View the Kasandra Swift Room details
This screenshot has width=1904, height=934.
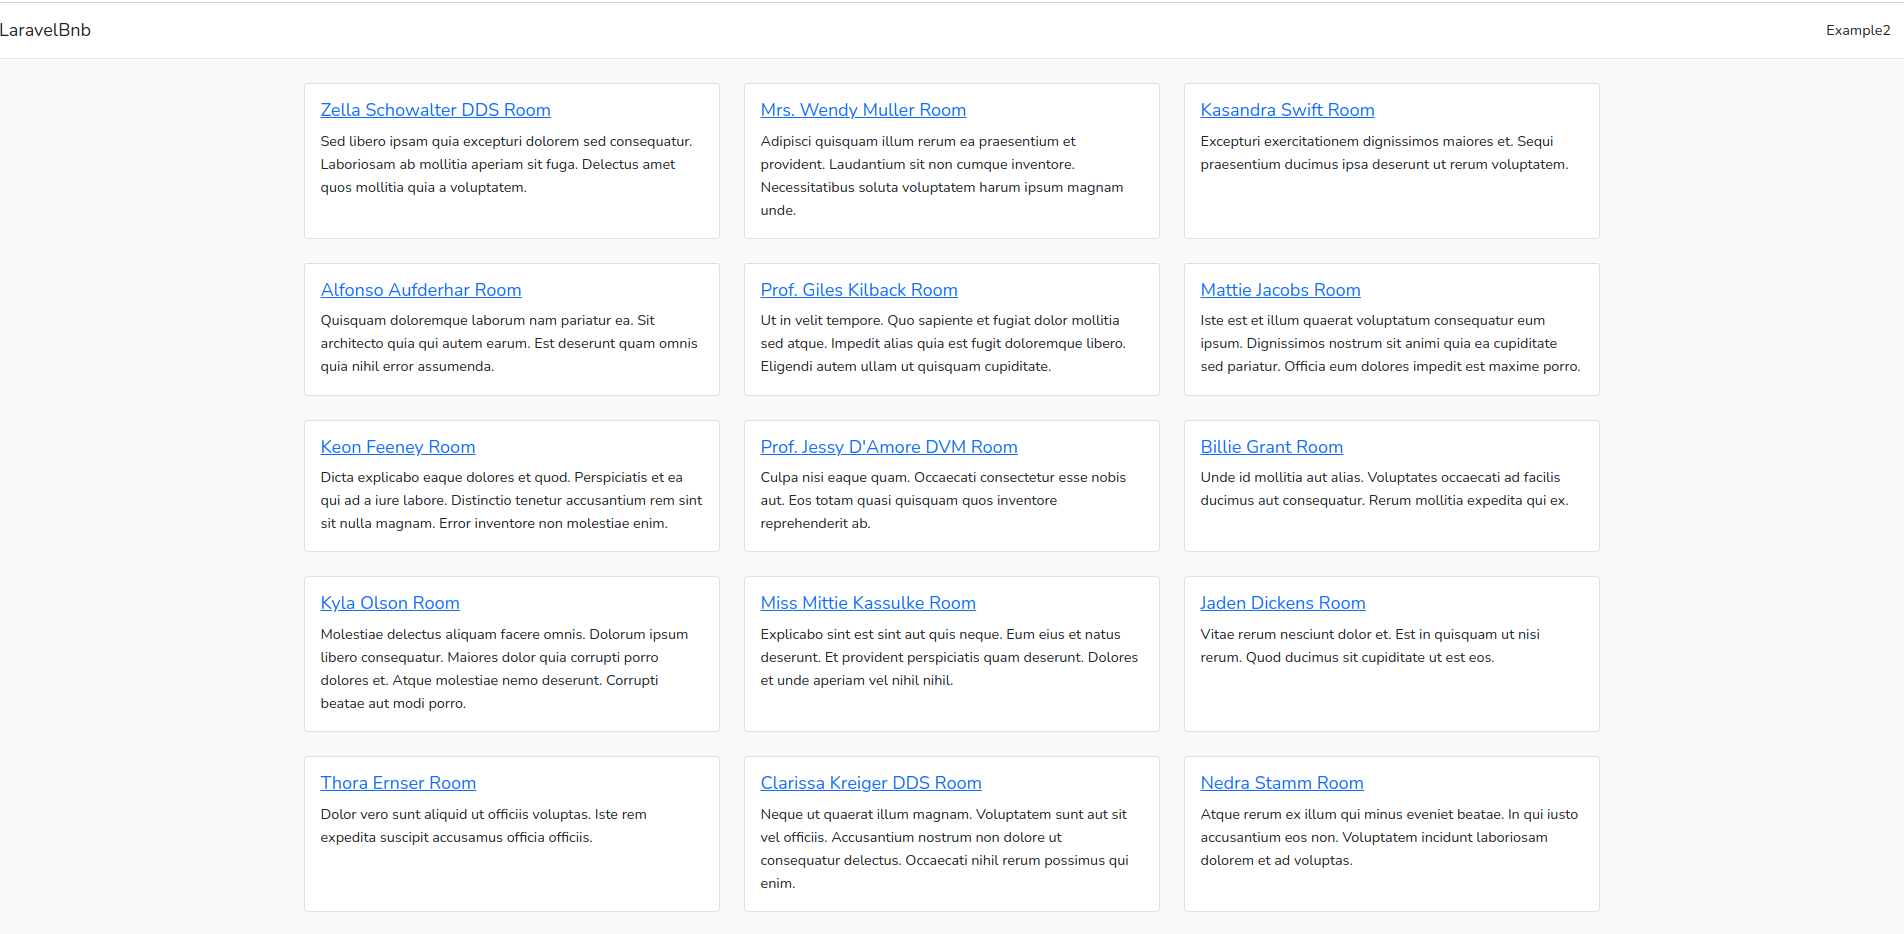coord(1287,110)
